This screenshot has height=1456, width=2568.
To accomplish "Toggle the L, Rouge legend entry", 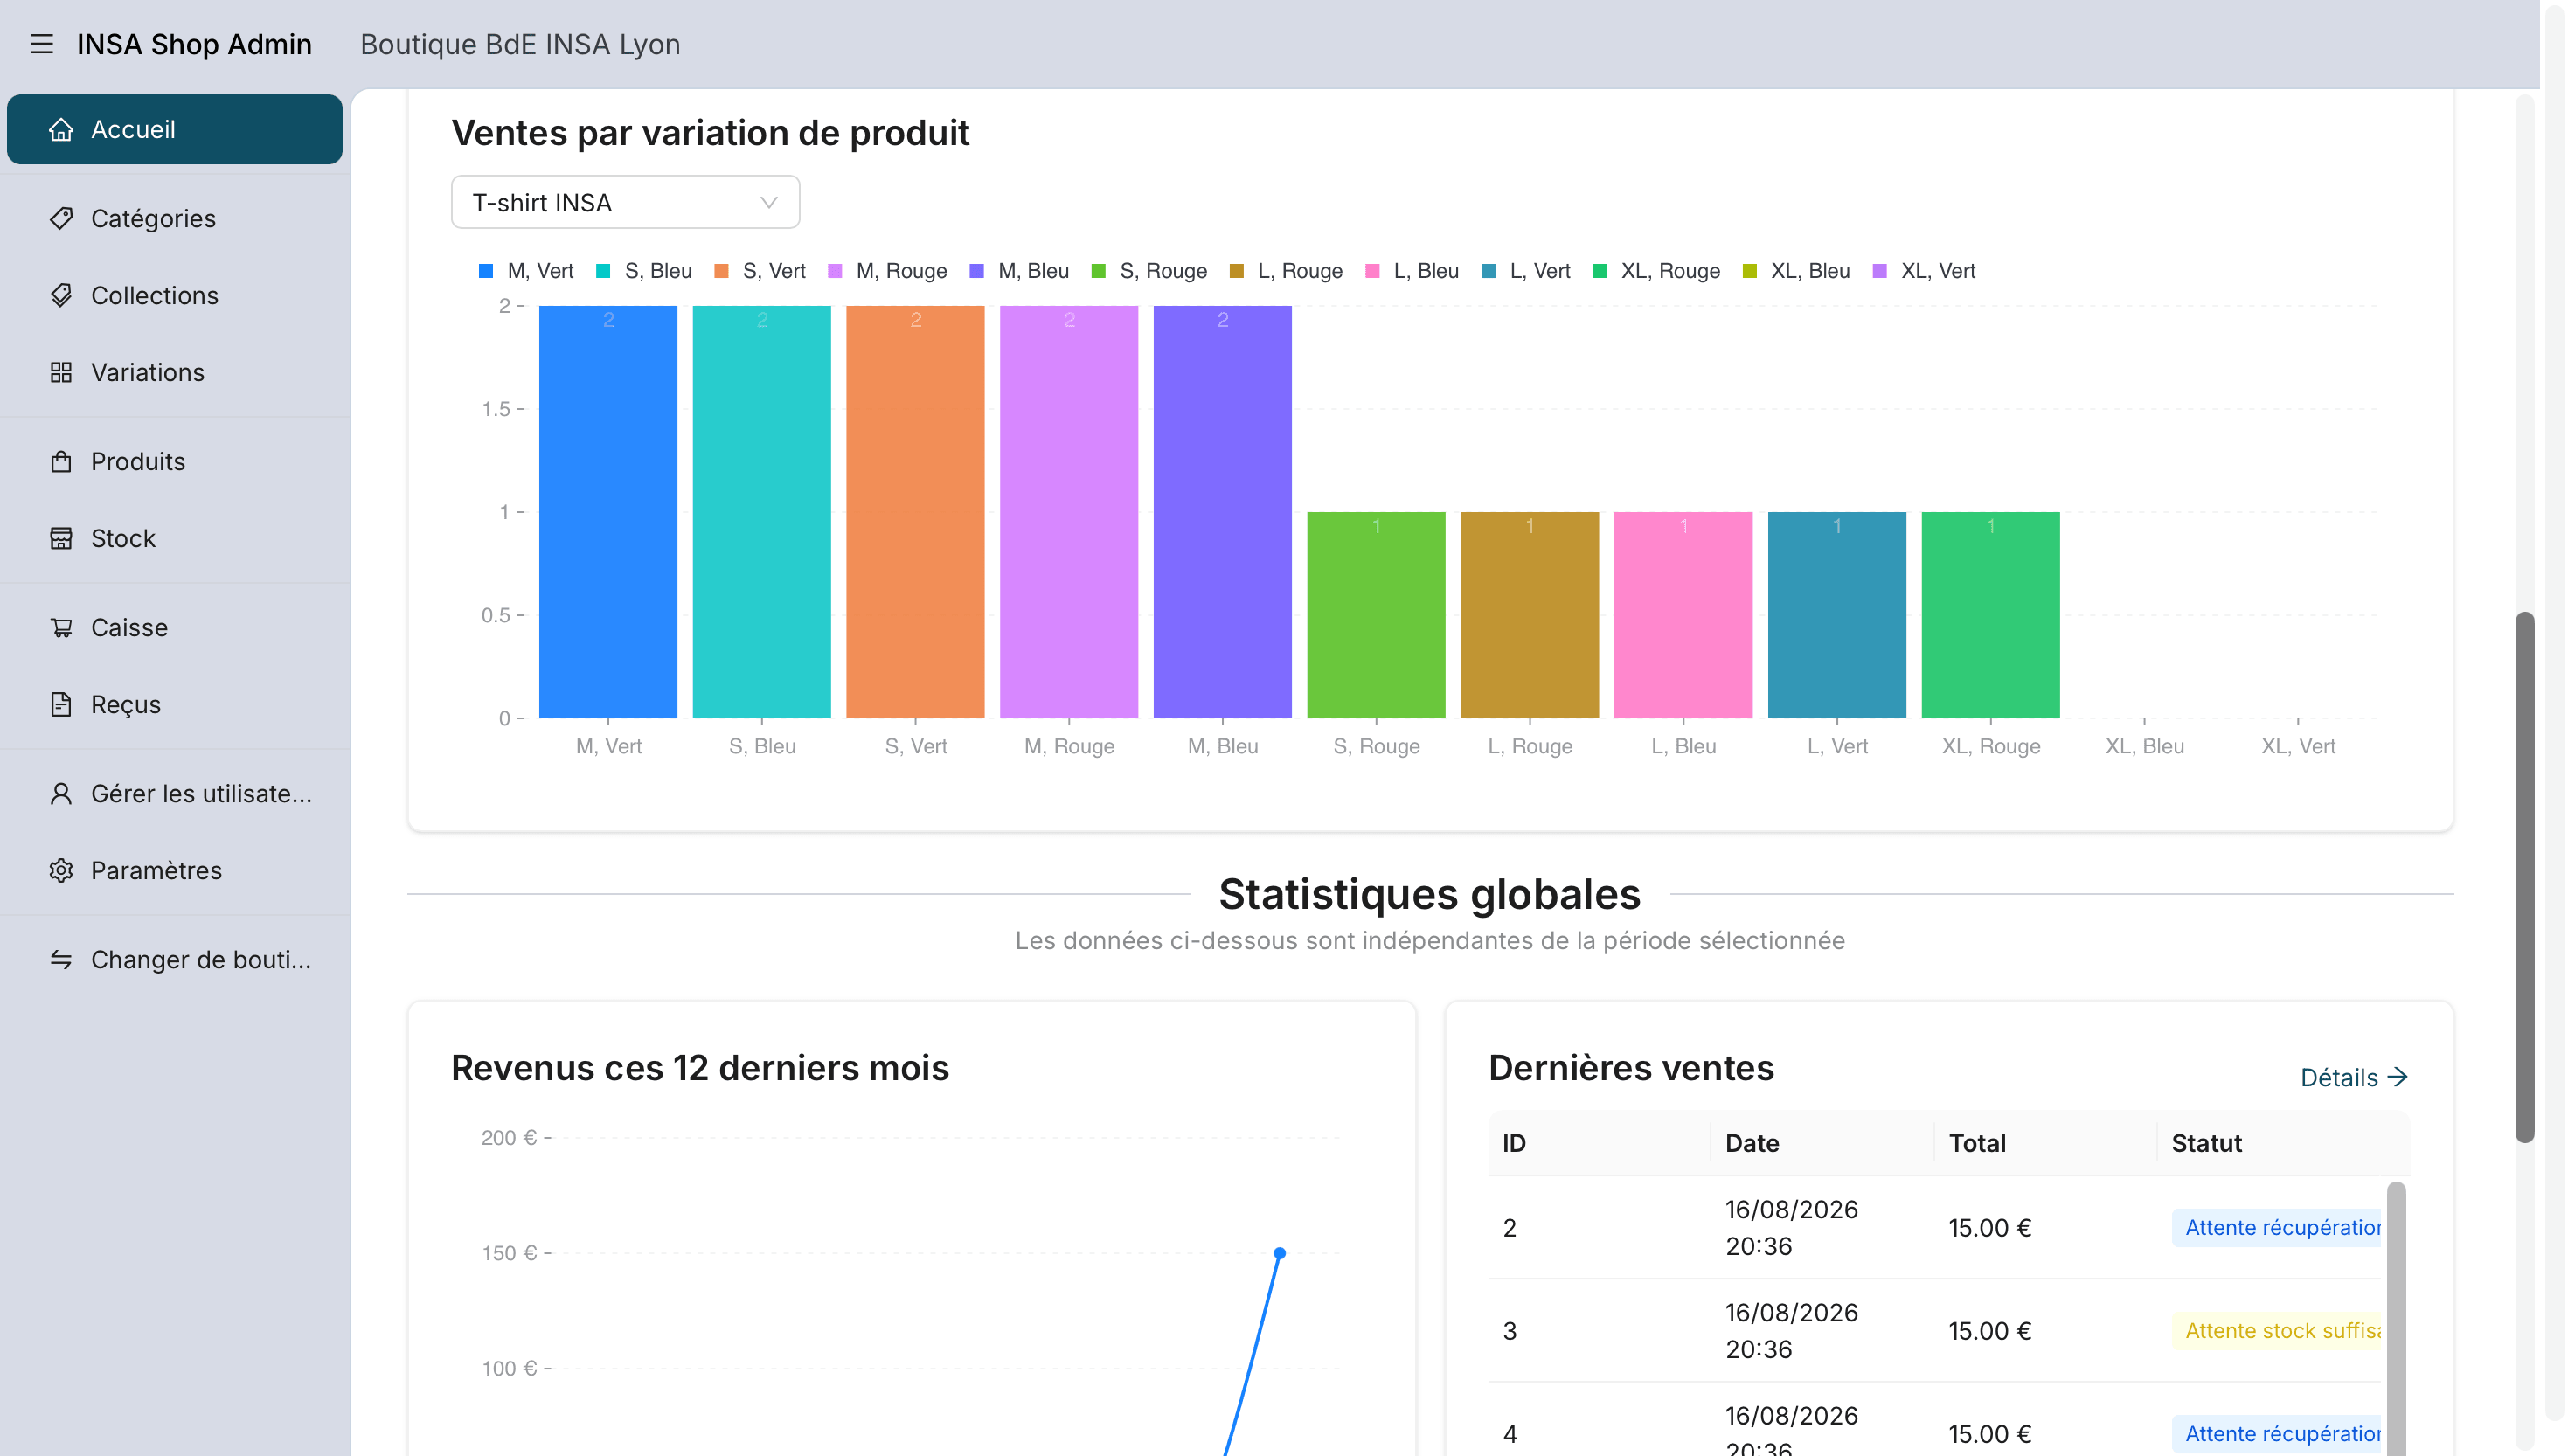I will pos(1286,271).
